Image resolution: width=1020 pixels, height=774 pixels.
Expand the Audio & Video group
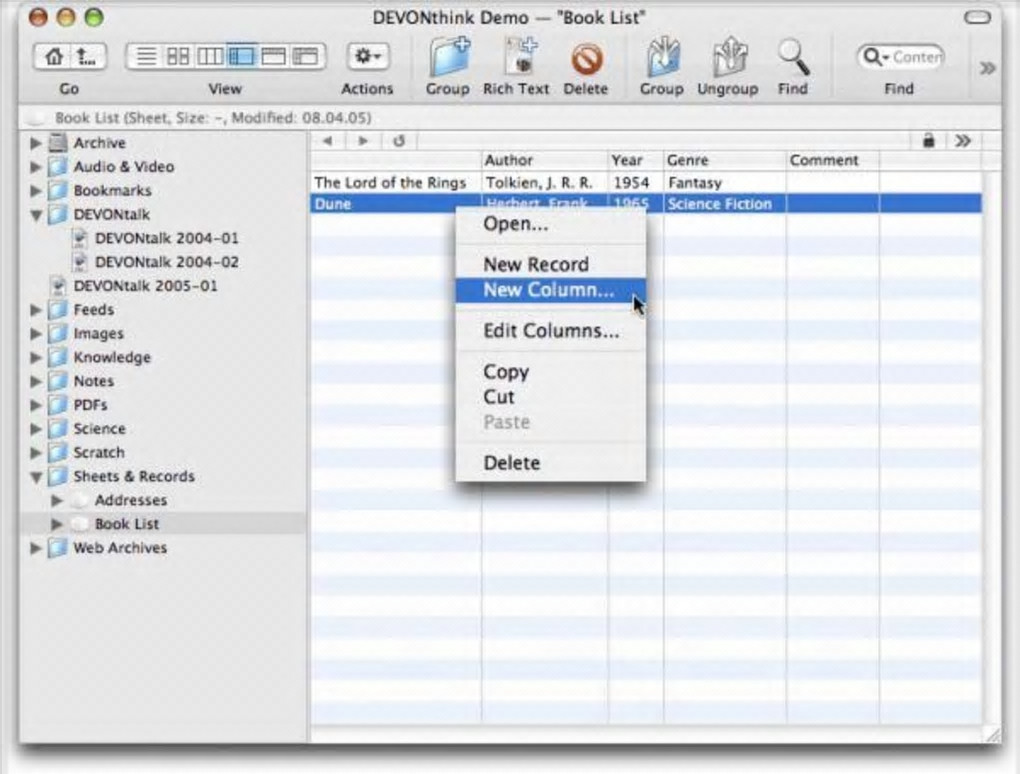pyautogui.click(x=36, y=167)
